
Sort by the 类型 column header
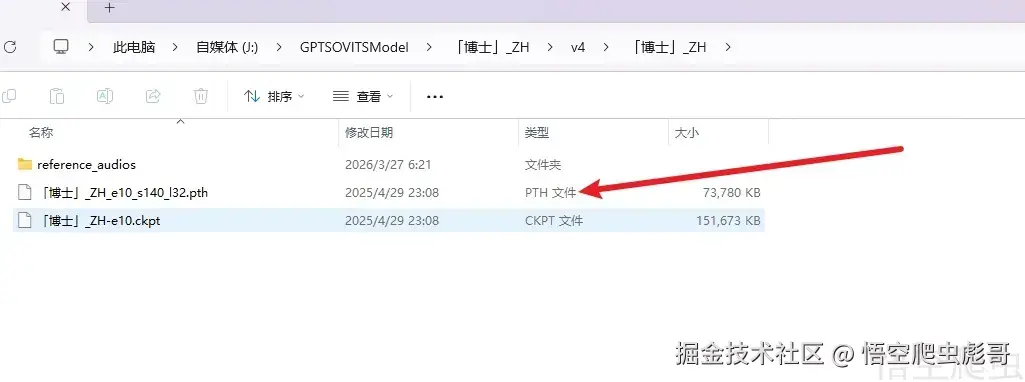(537, 133)
